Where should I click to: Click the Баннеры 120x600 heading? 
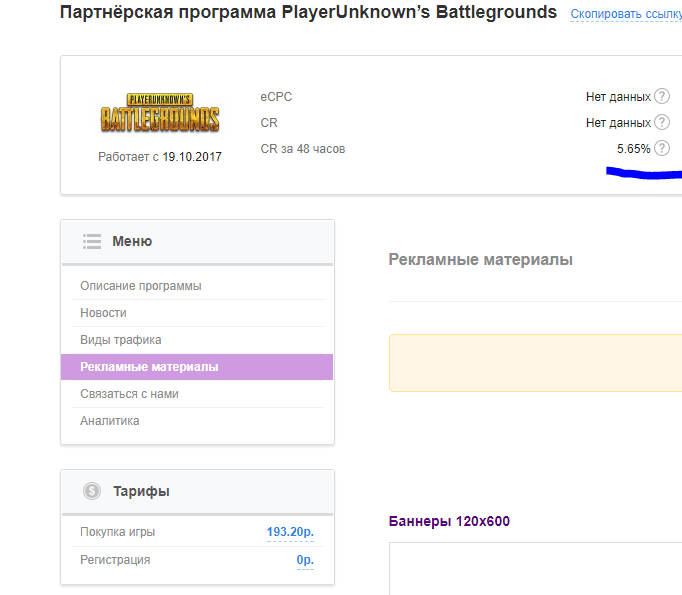pos(449,521)
